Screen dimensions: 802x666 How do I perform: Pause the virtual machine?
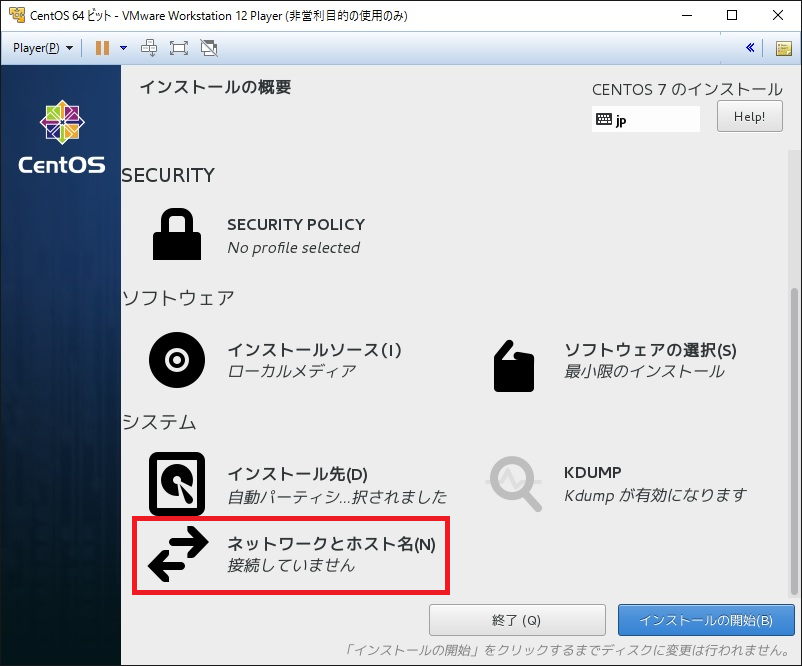pos(102,48)
